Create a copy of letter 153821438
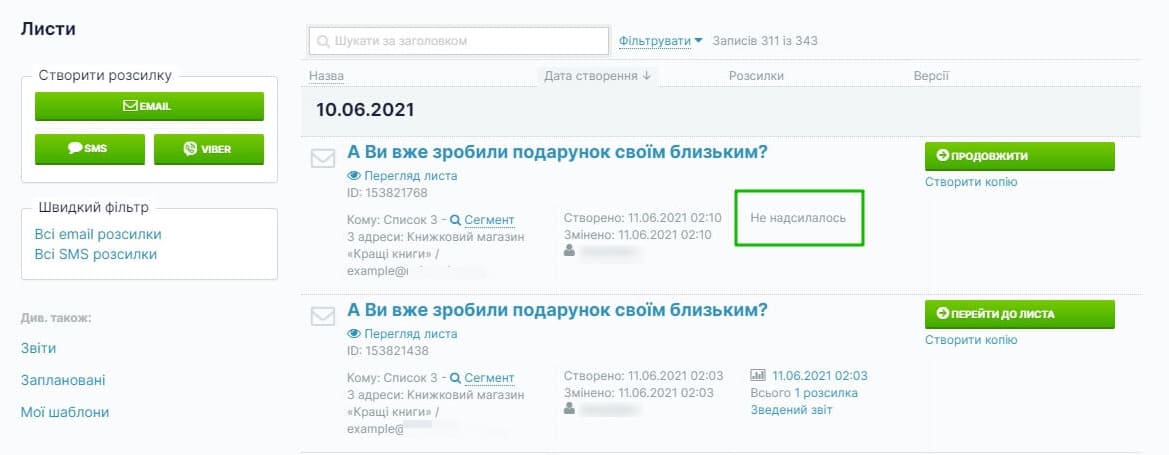The width and height of the screenshot is (1169, 455). 971,340
